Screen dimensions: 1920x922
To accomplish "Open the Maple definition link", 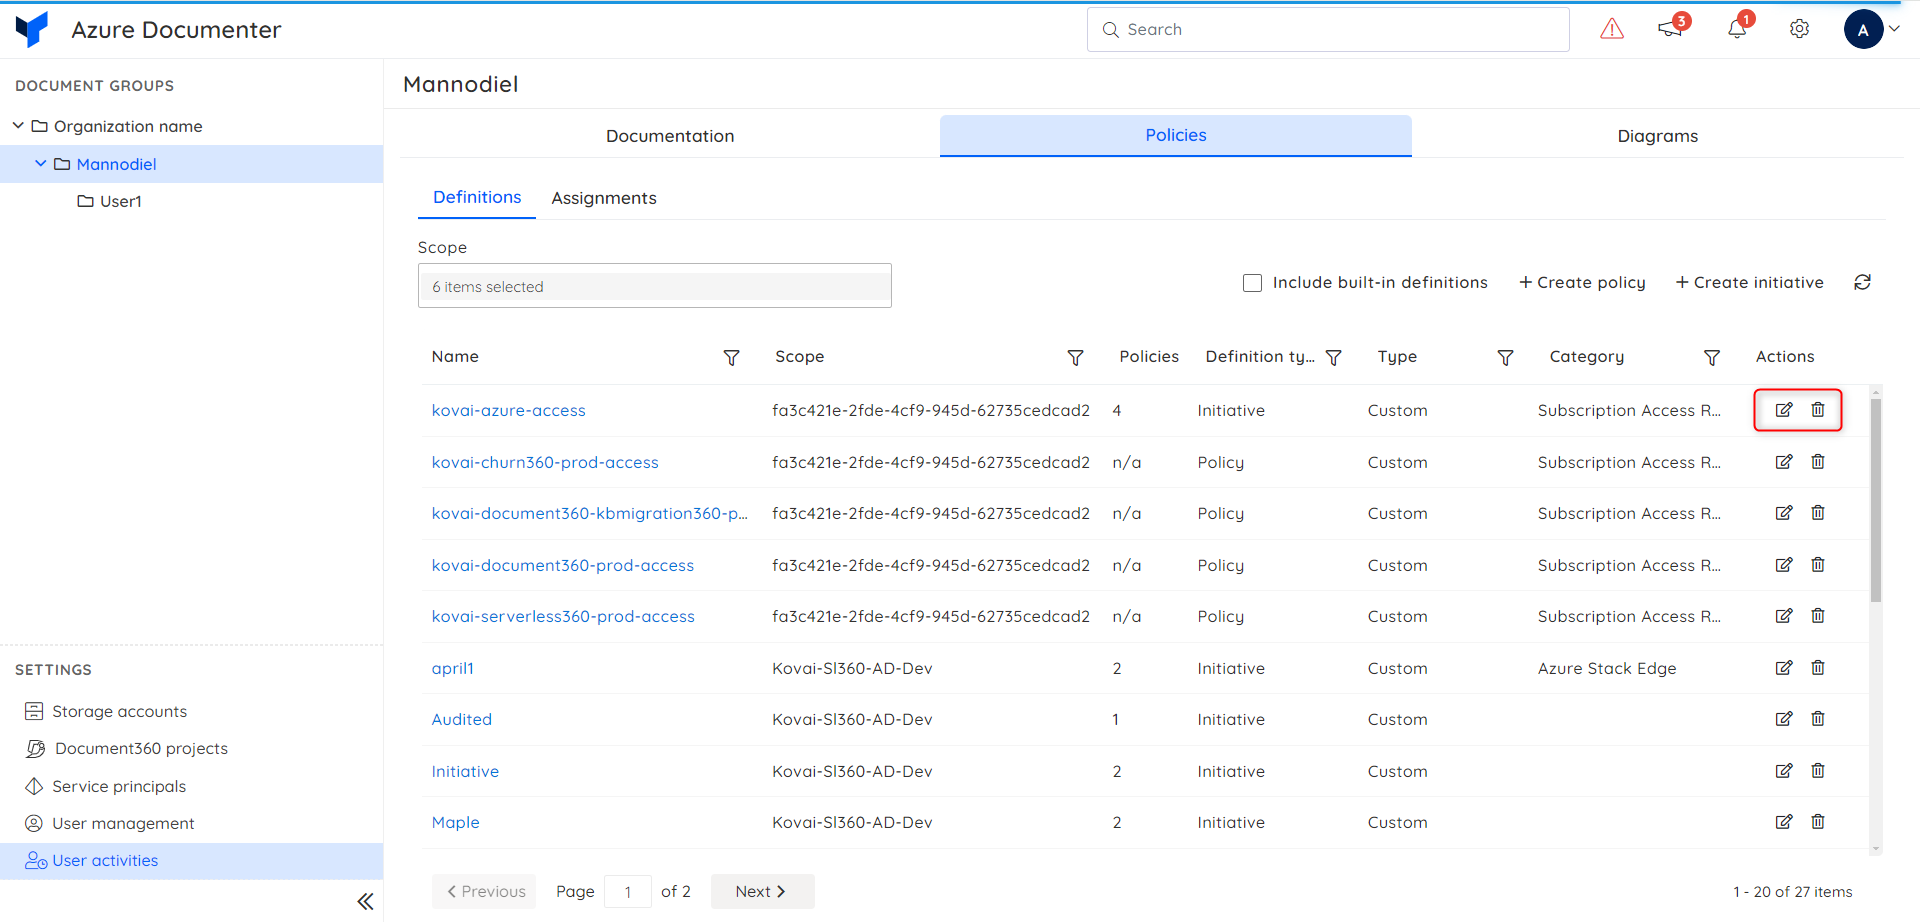I will point(455,822).
